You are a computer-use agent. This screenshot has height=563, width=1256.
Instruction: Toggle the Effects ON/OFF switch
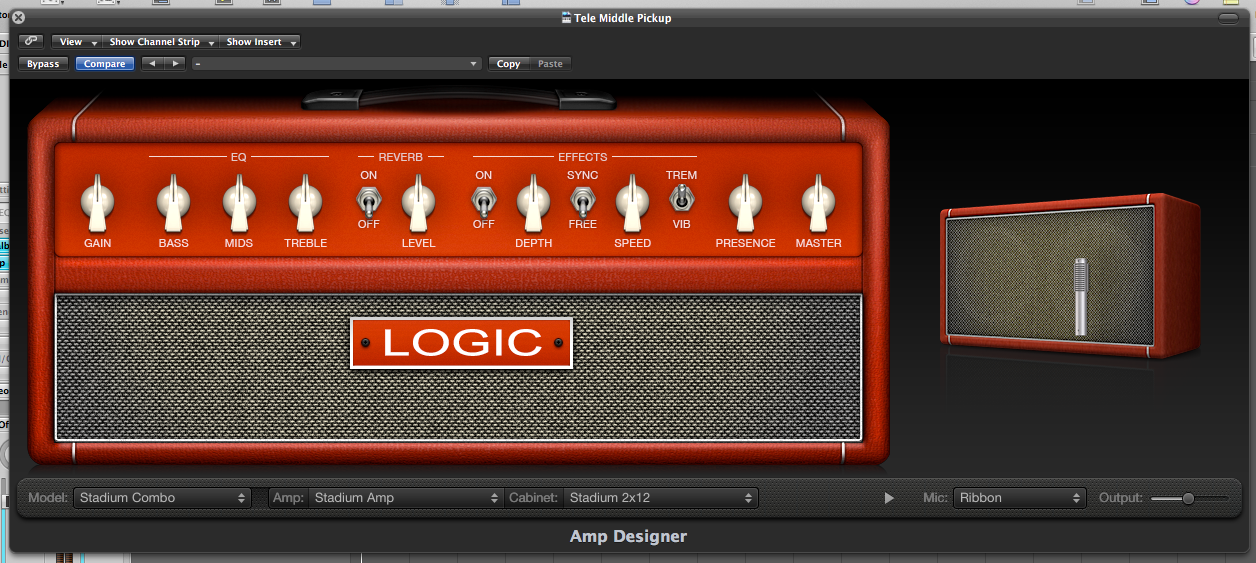coord(483,200)
